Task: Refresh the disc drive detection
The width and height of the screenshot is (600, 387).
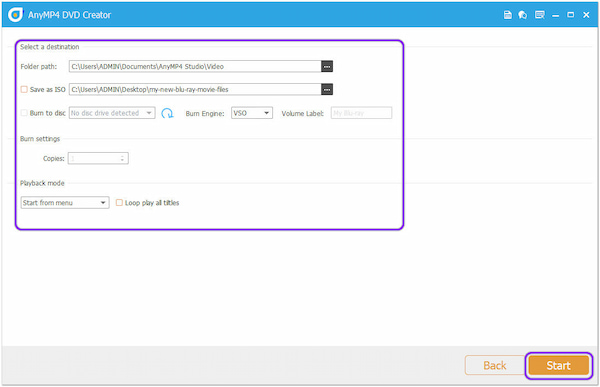Action: pos(167,113)
